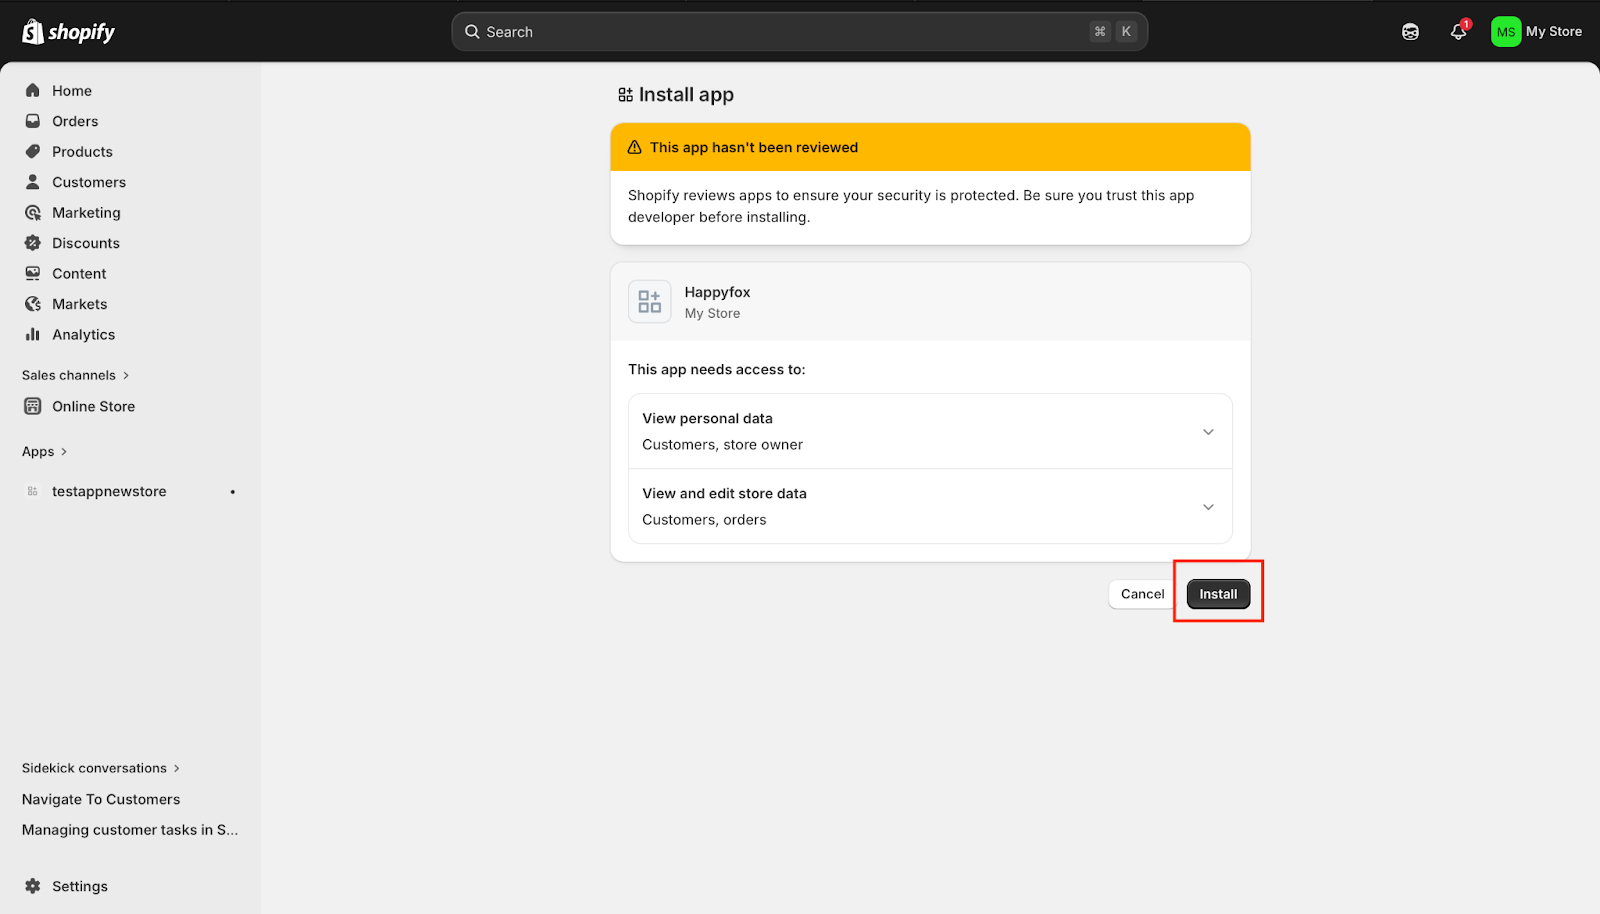Expand View personal data permission
This screenshot has height=914, width=1600.
pos(1208,432)
